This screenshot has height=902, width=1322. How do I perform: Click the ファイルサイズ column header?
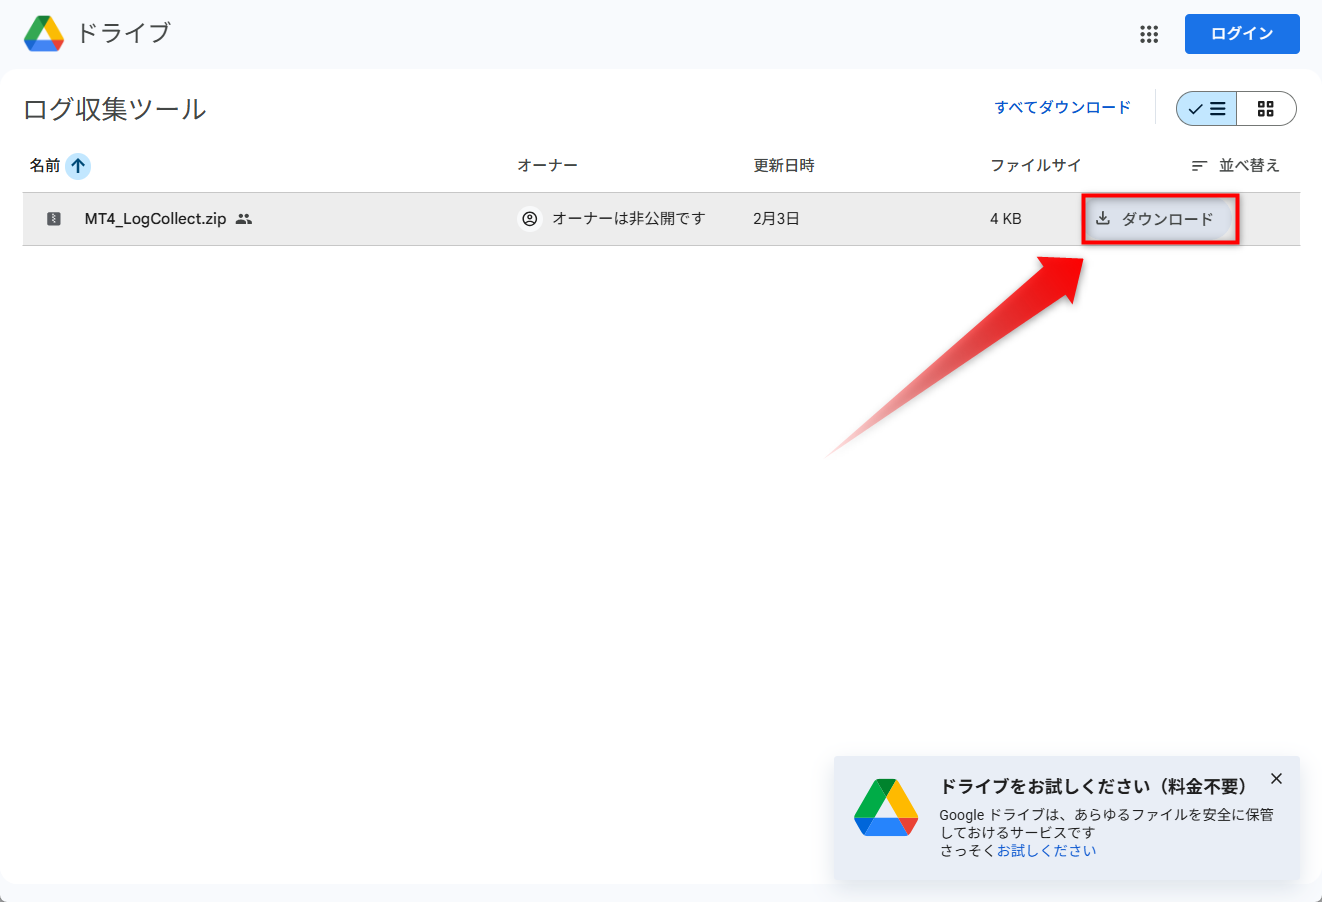[1035, 166]
